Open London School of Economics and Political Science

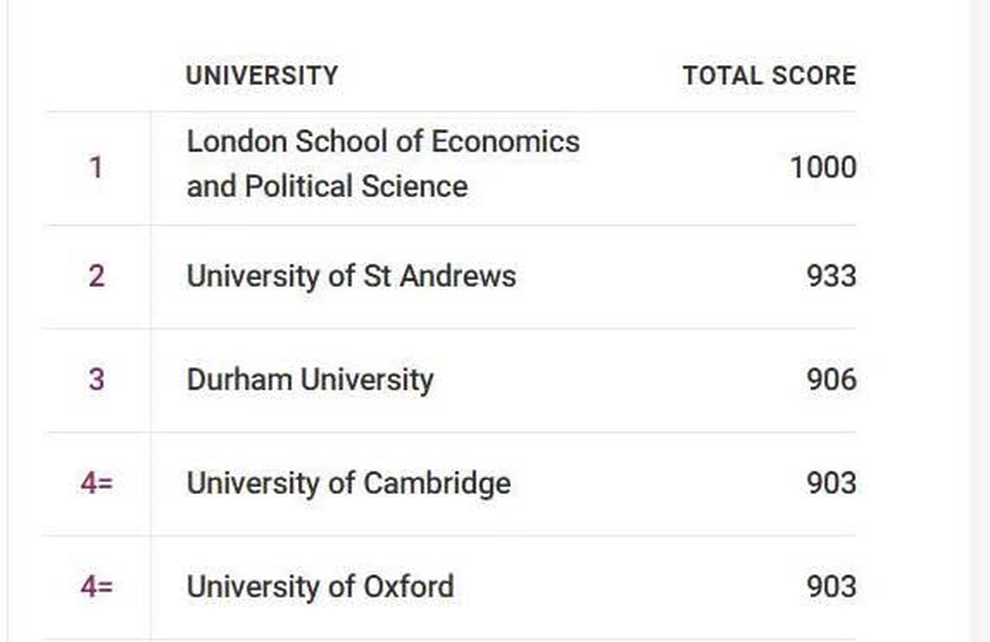[382, 164]
